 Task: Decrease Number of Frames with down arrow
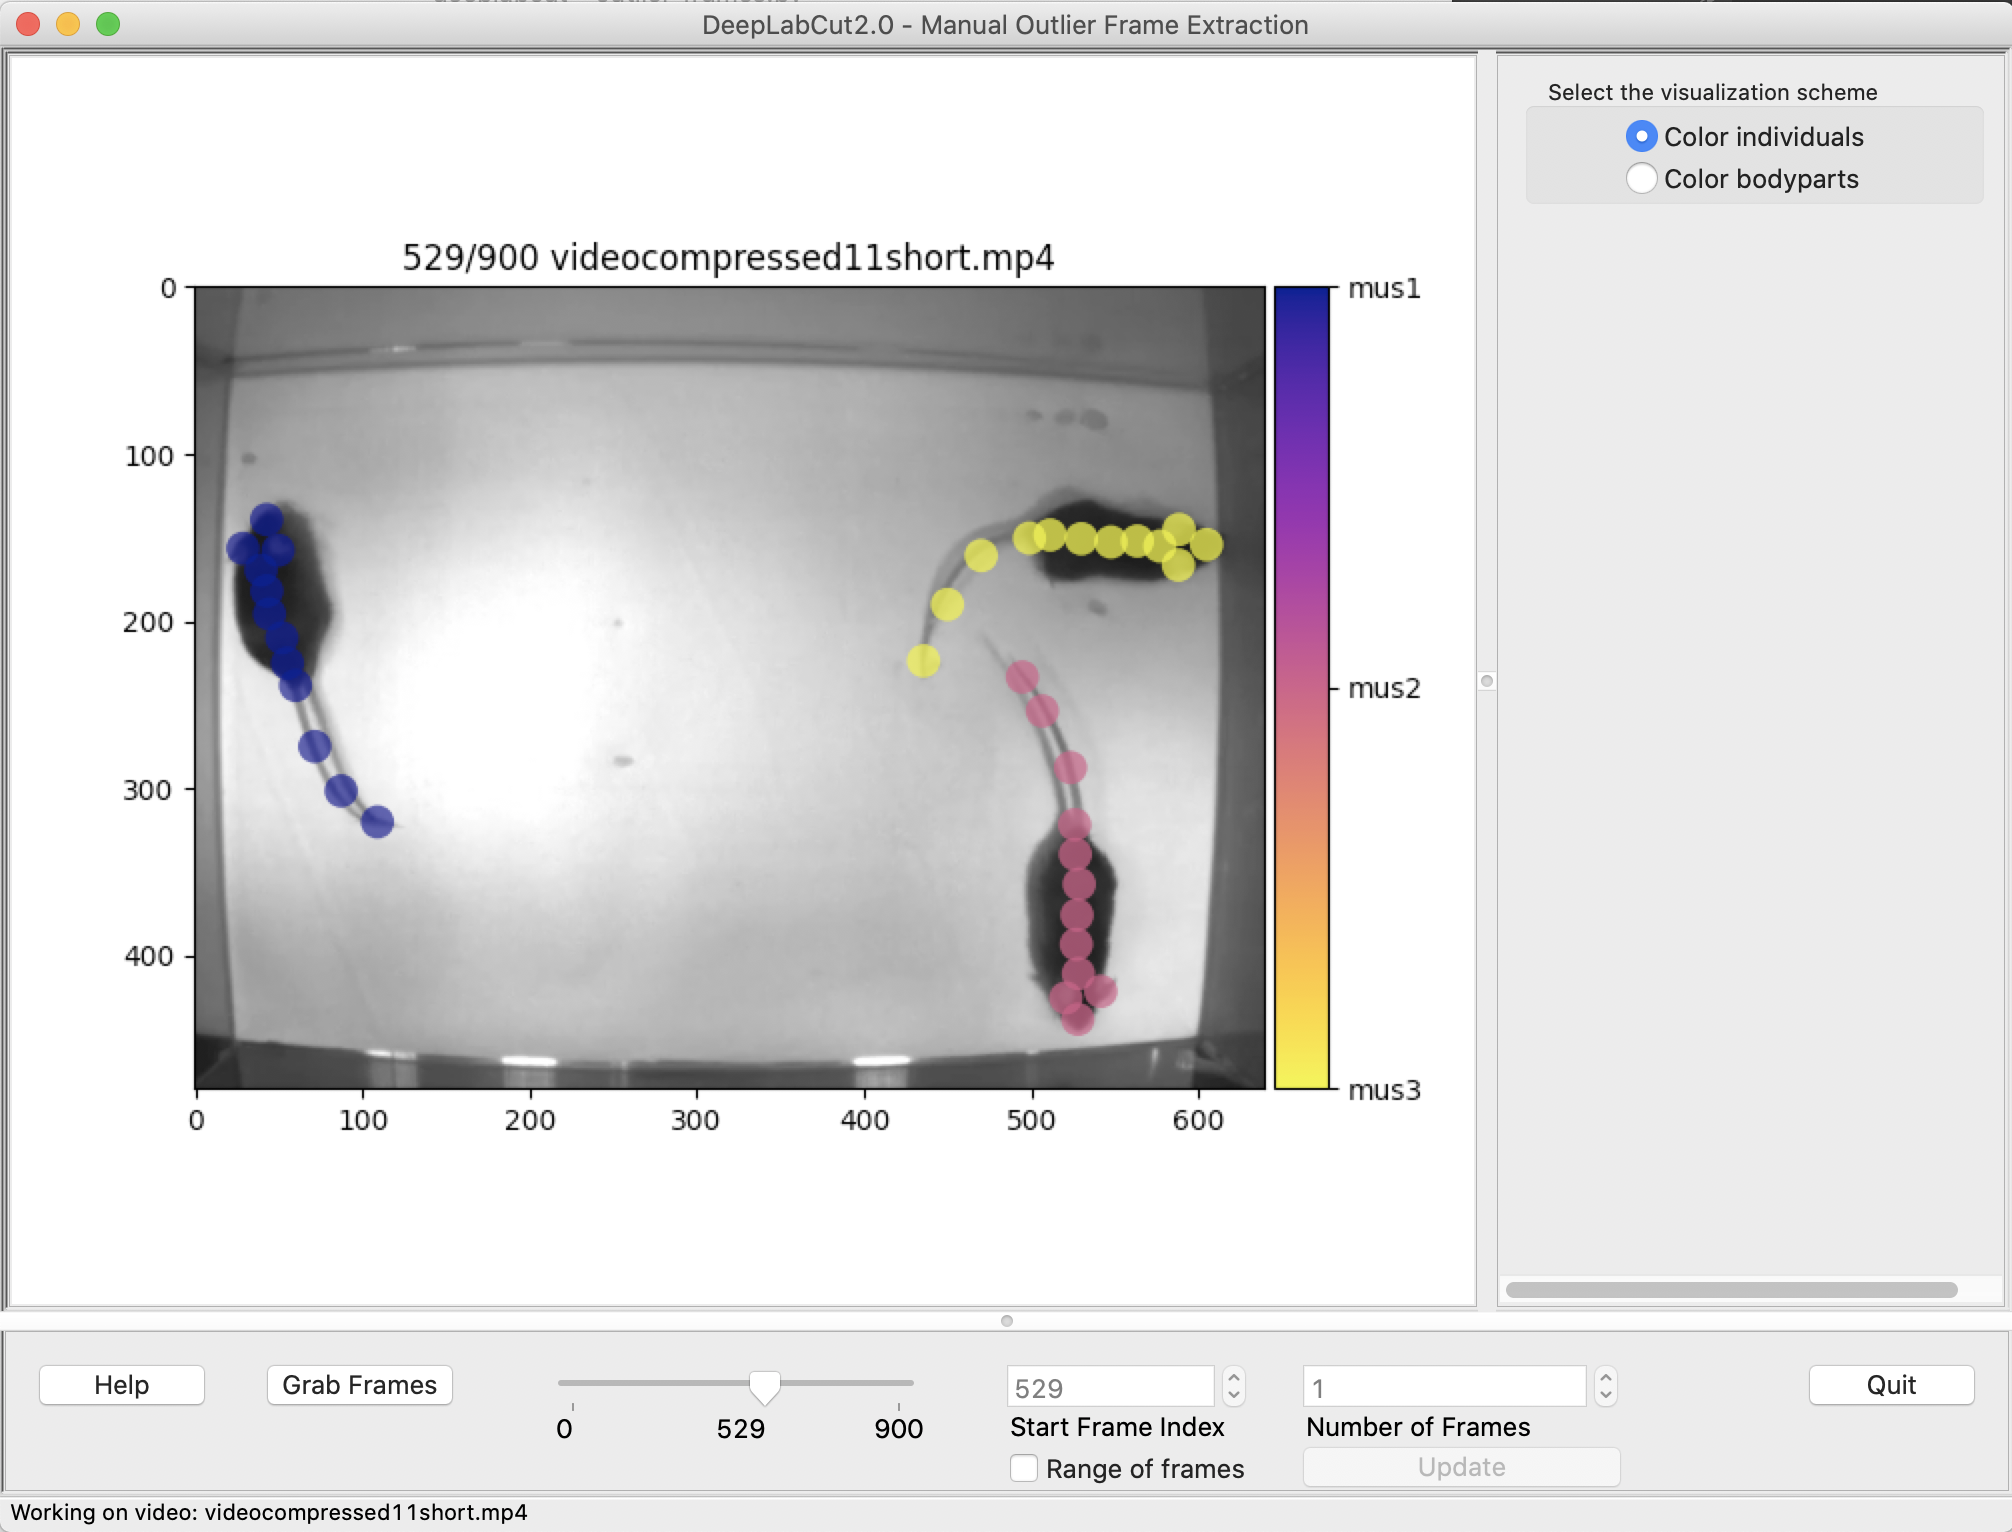(x=1606, y=1396)
